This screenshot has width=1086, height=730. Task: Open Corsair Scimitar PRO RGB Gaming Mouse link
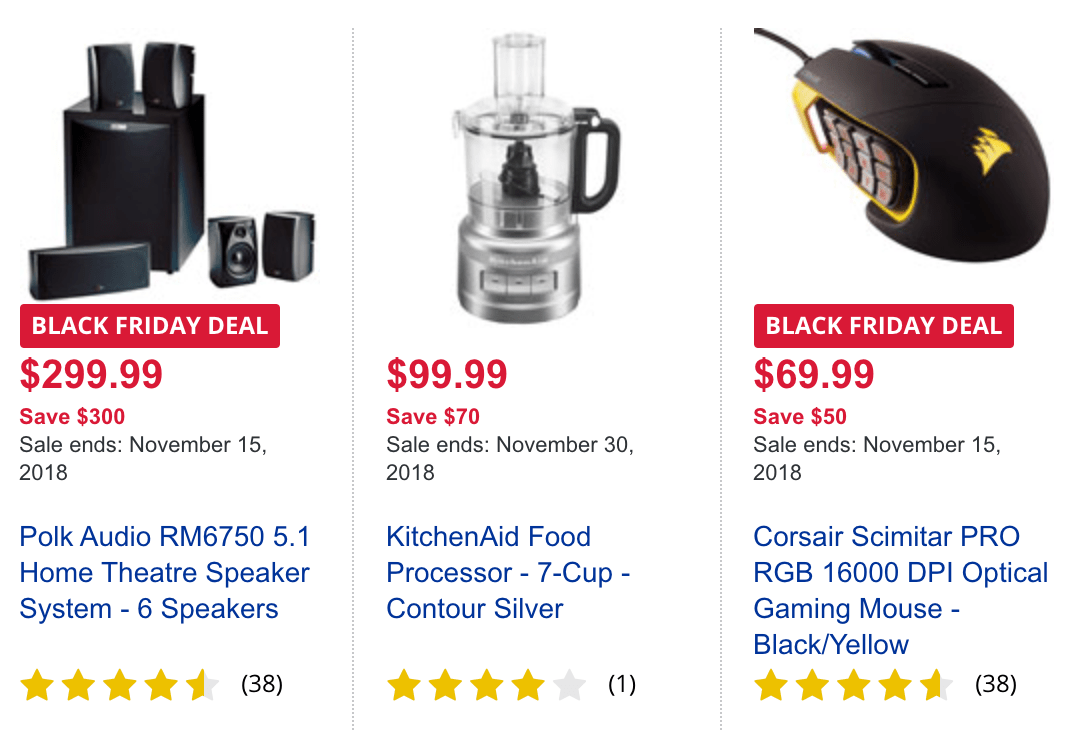900,590
